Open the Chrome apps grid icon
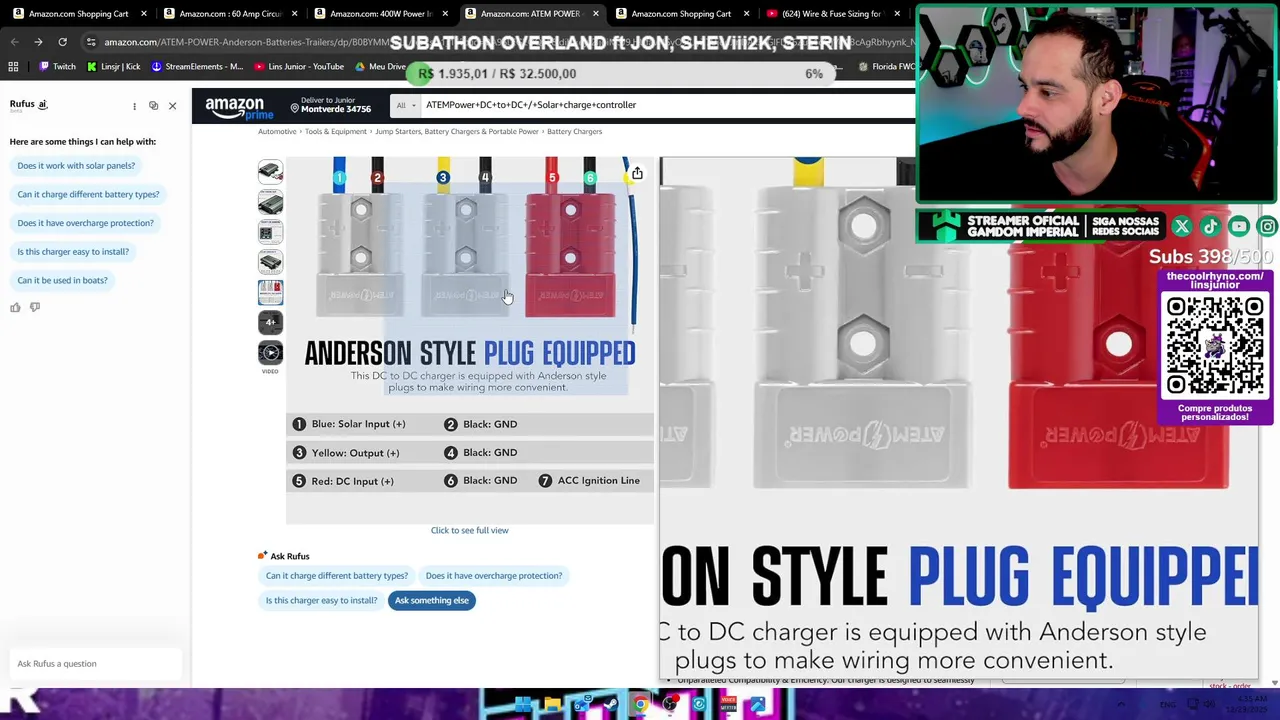This screenshot has height=720, width=1280. click(13, 67)
